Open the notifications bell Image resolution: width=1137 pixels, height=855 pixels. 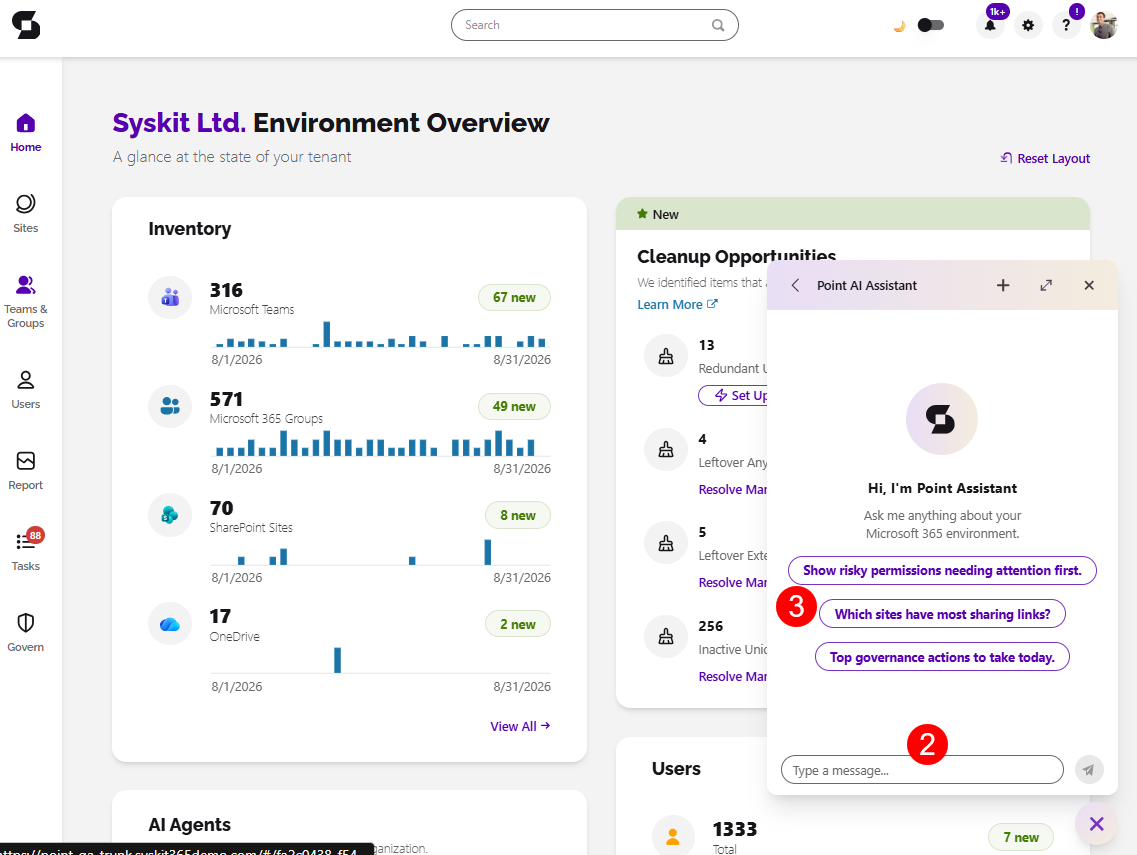pyautogui.click(x=990, y=25)
